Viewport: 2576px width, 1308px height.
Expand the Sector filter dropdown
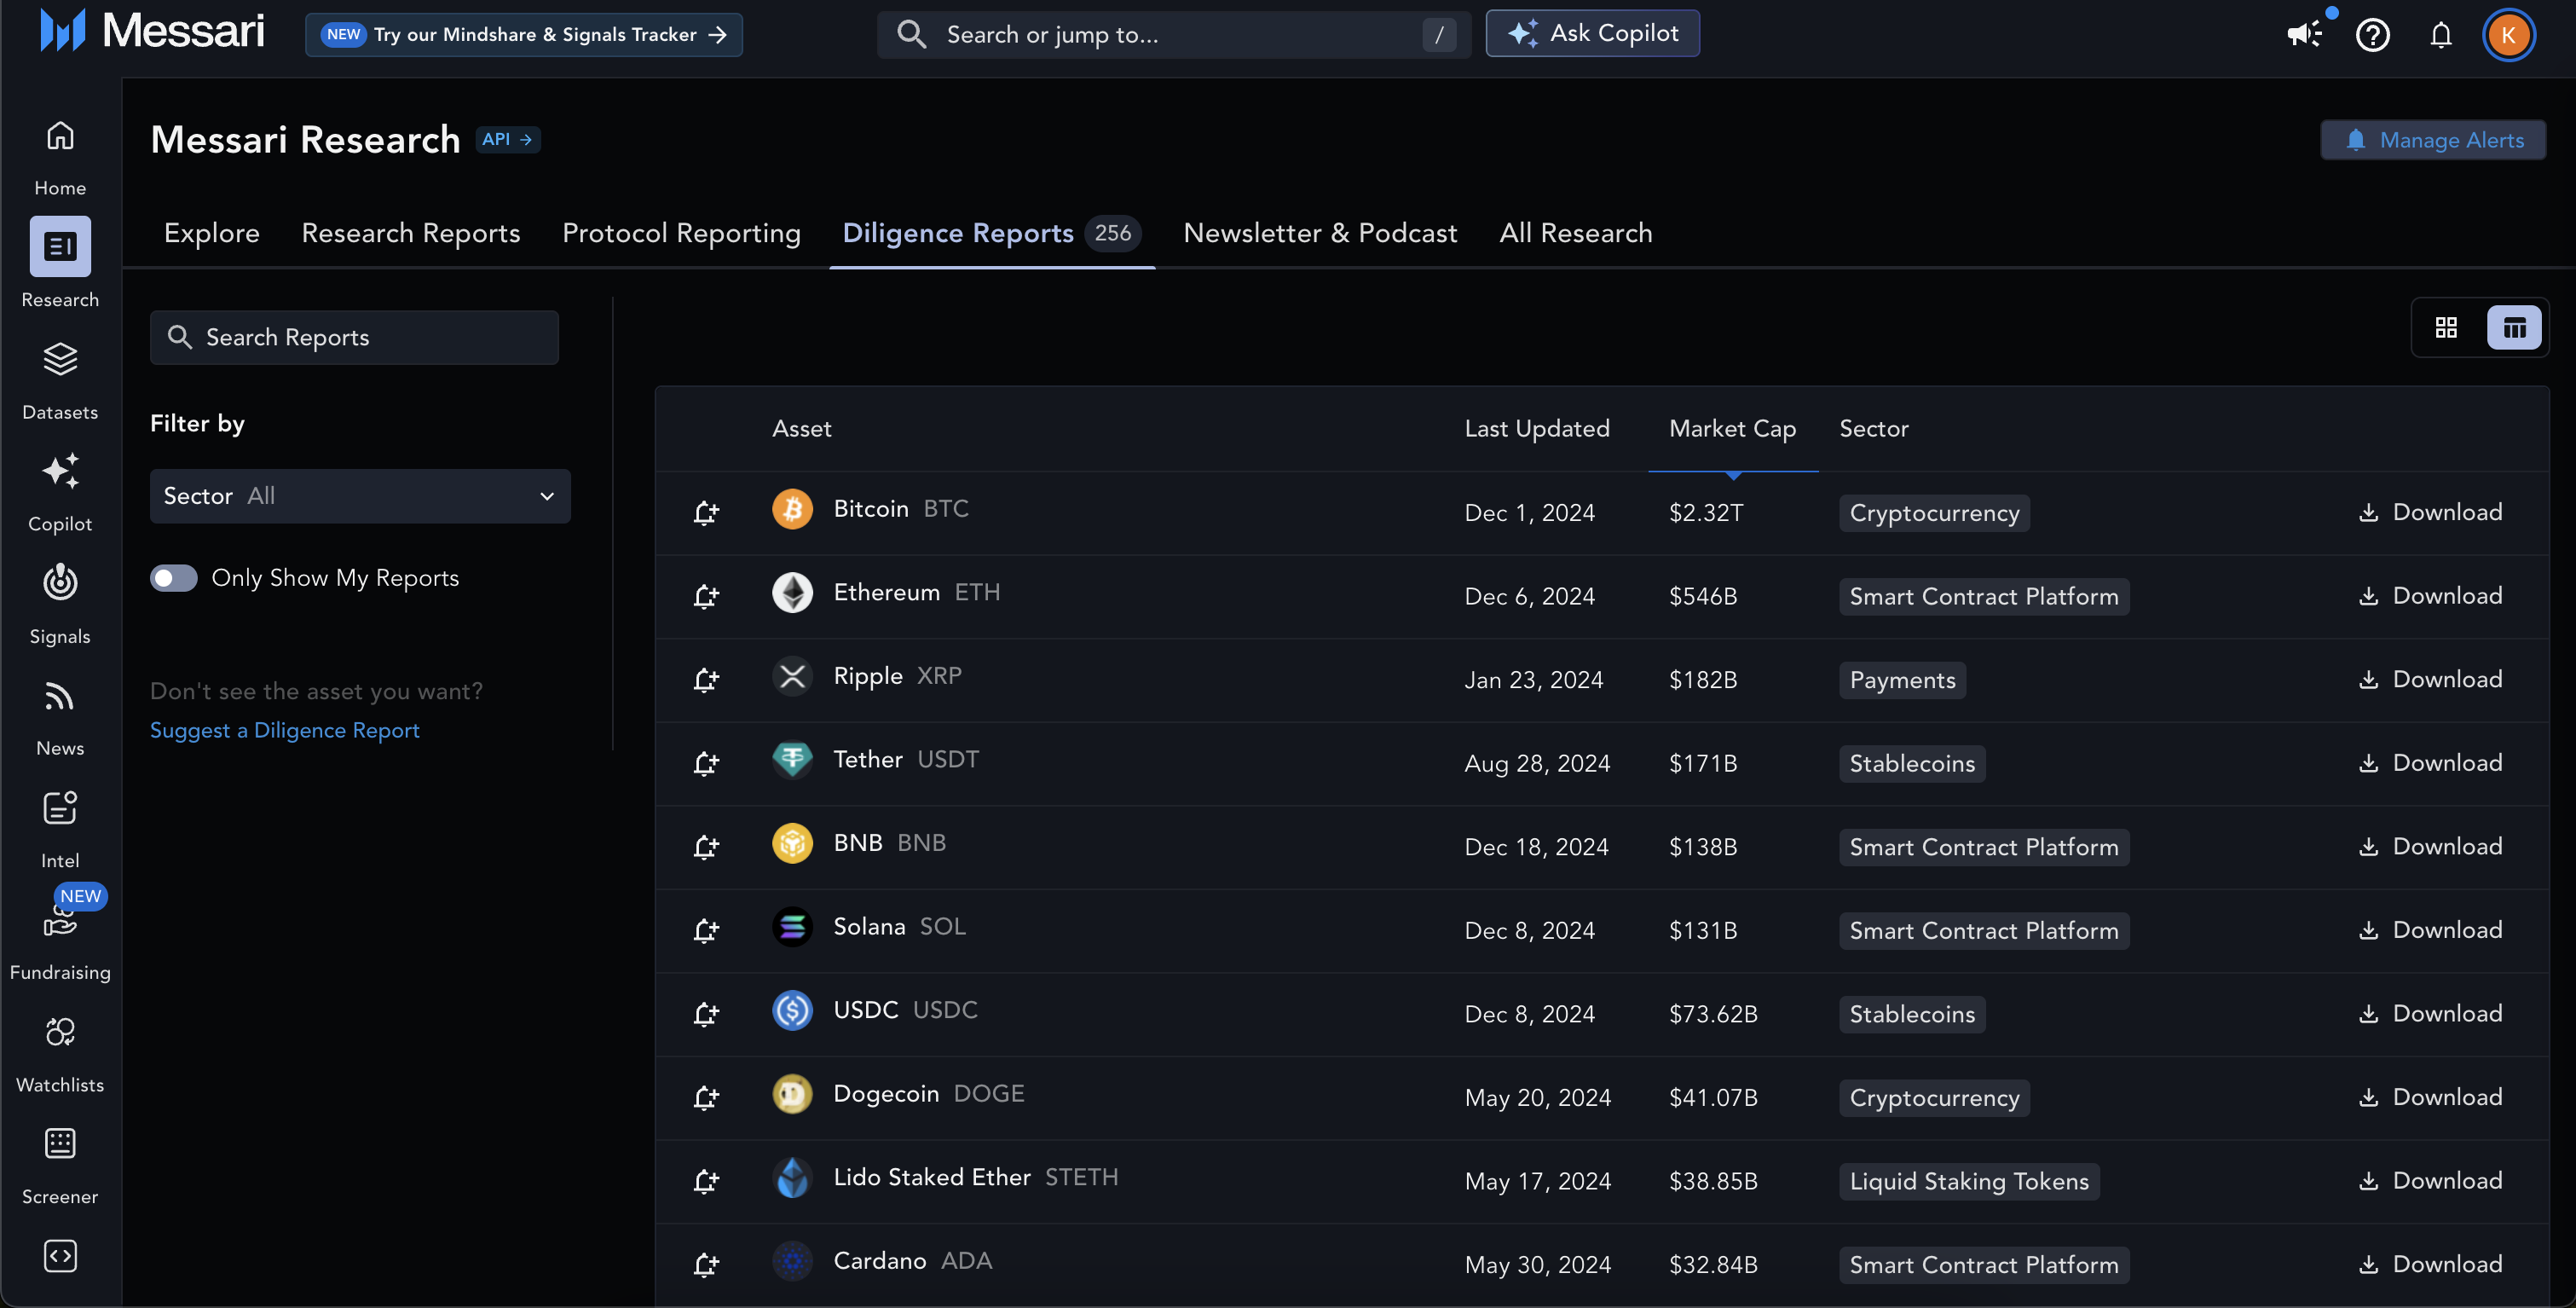click(360, 496)
